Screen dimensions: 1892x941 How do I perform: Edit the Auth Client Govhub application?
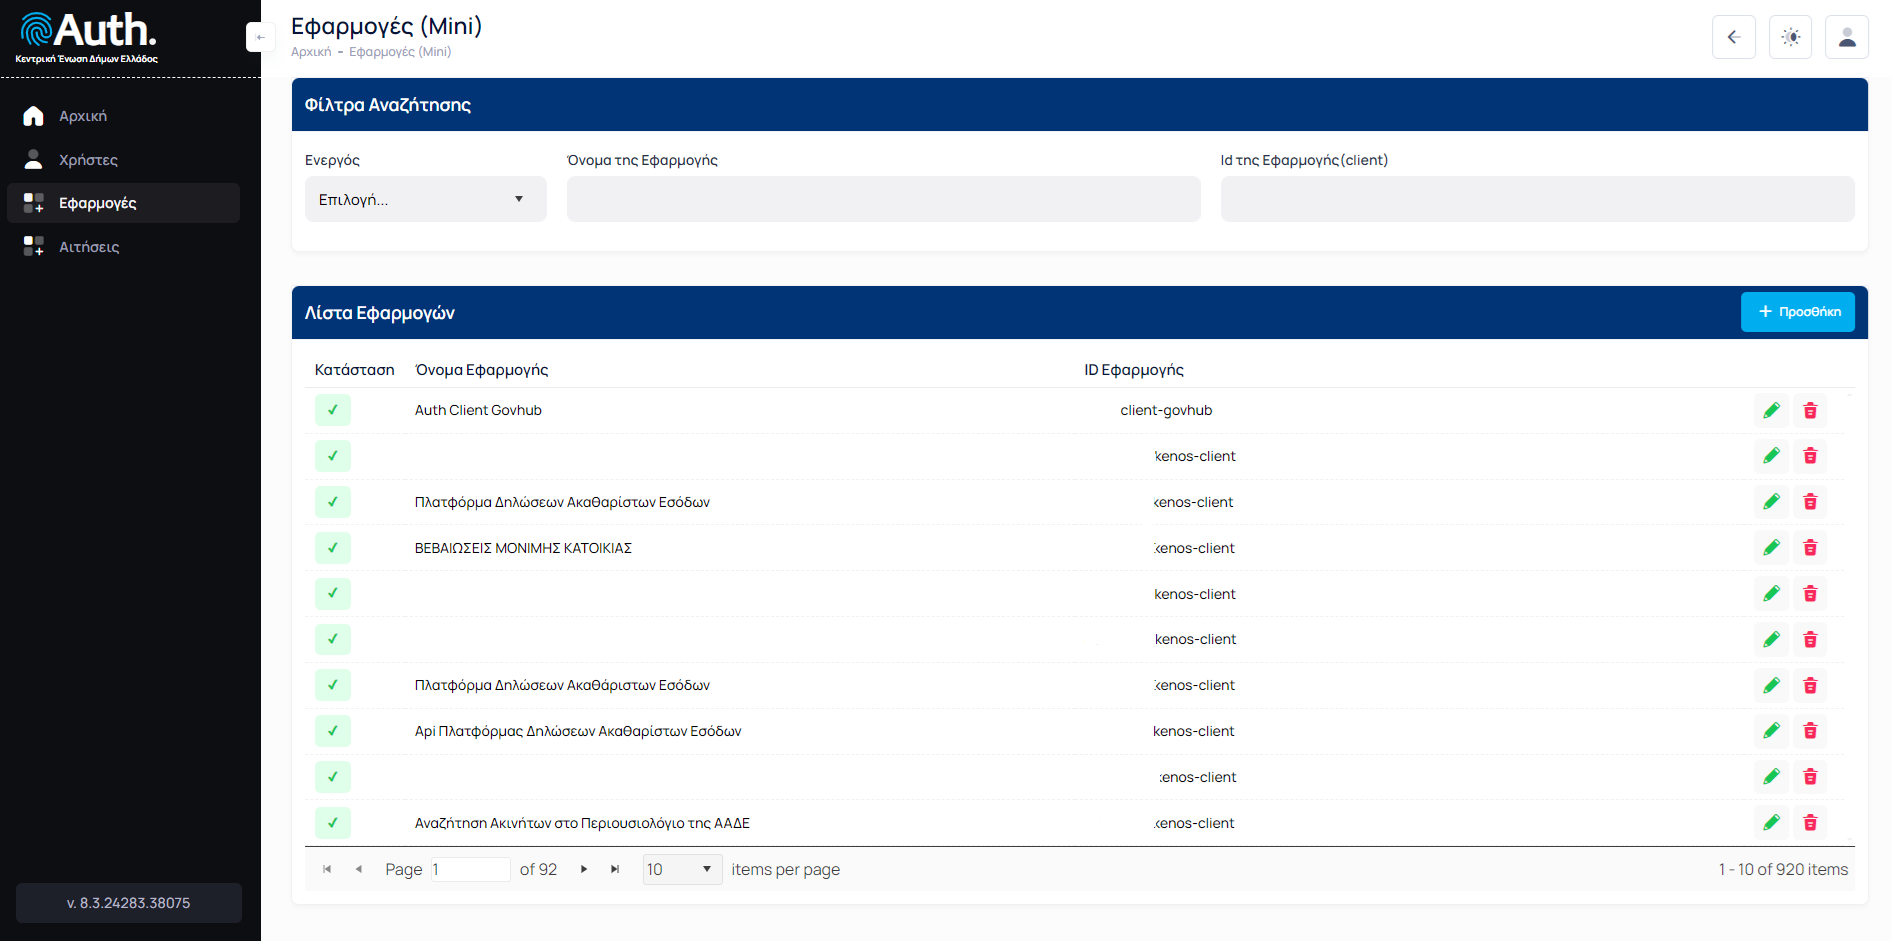[x=1771, y=410]
